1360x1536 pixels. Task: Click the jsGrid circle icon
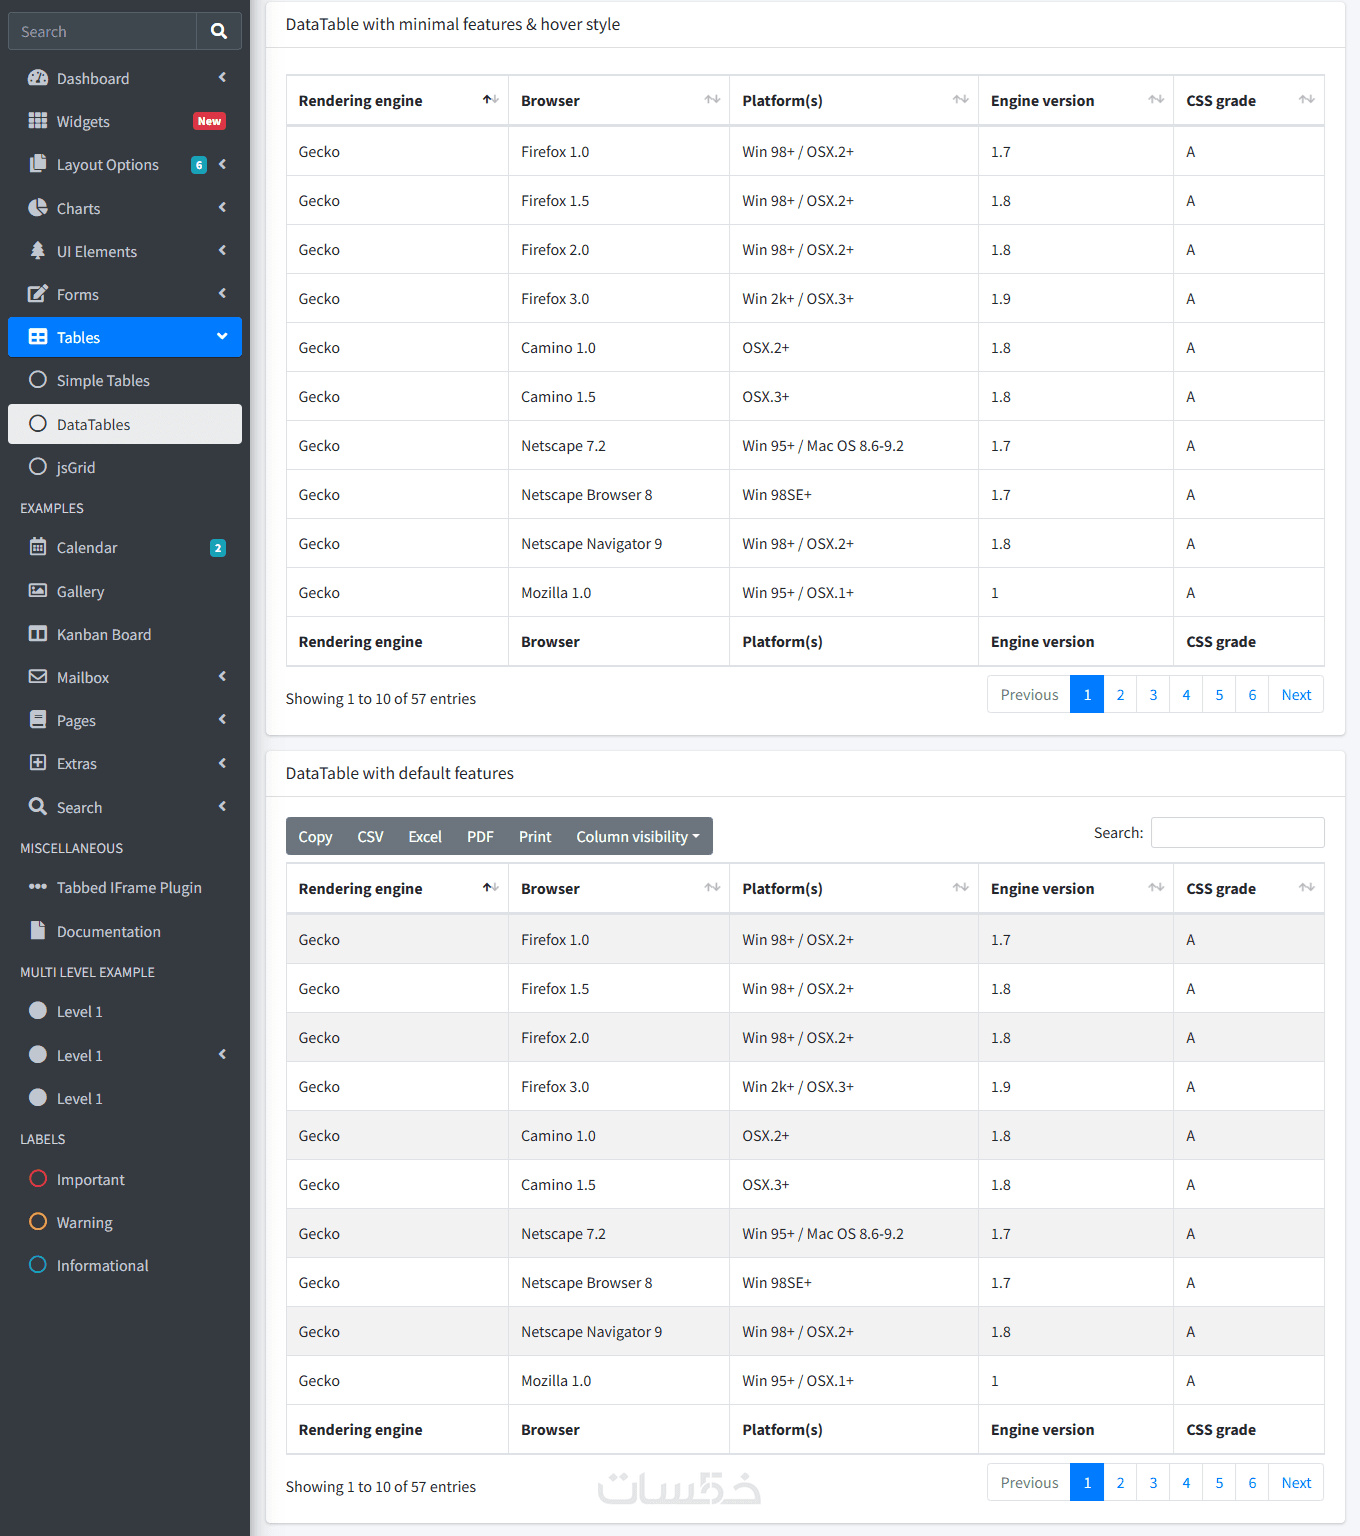38,467
